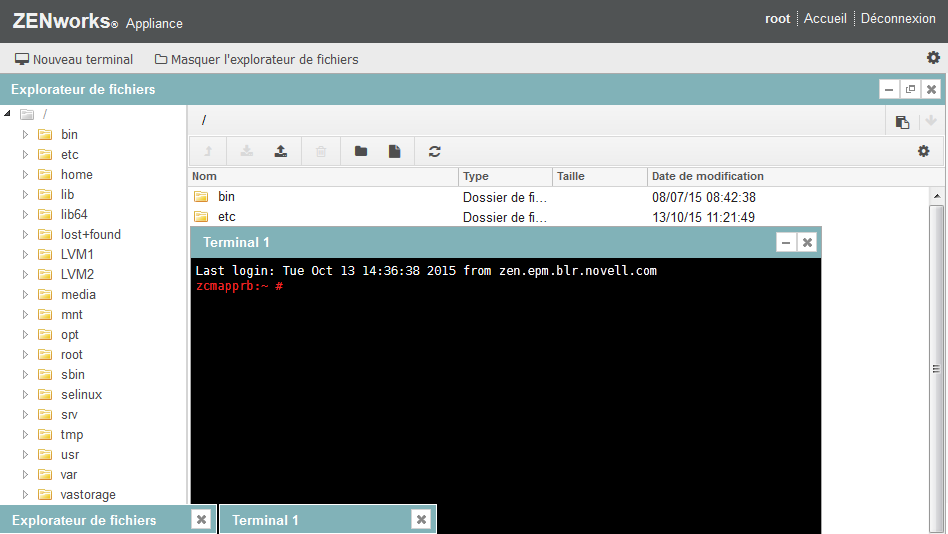Click the root user label

pos(778,19)
